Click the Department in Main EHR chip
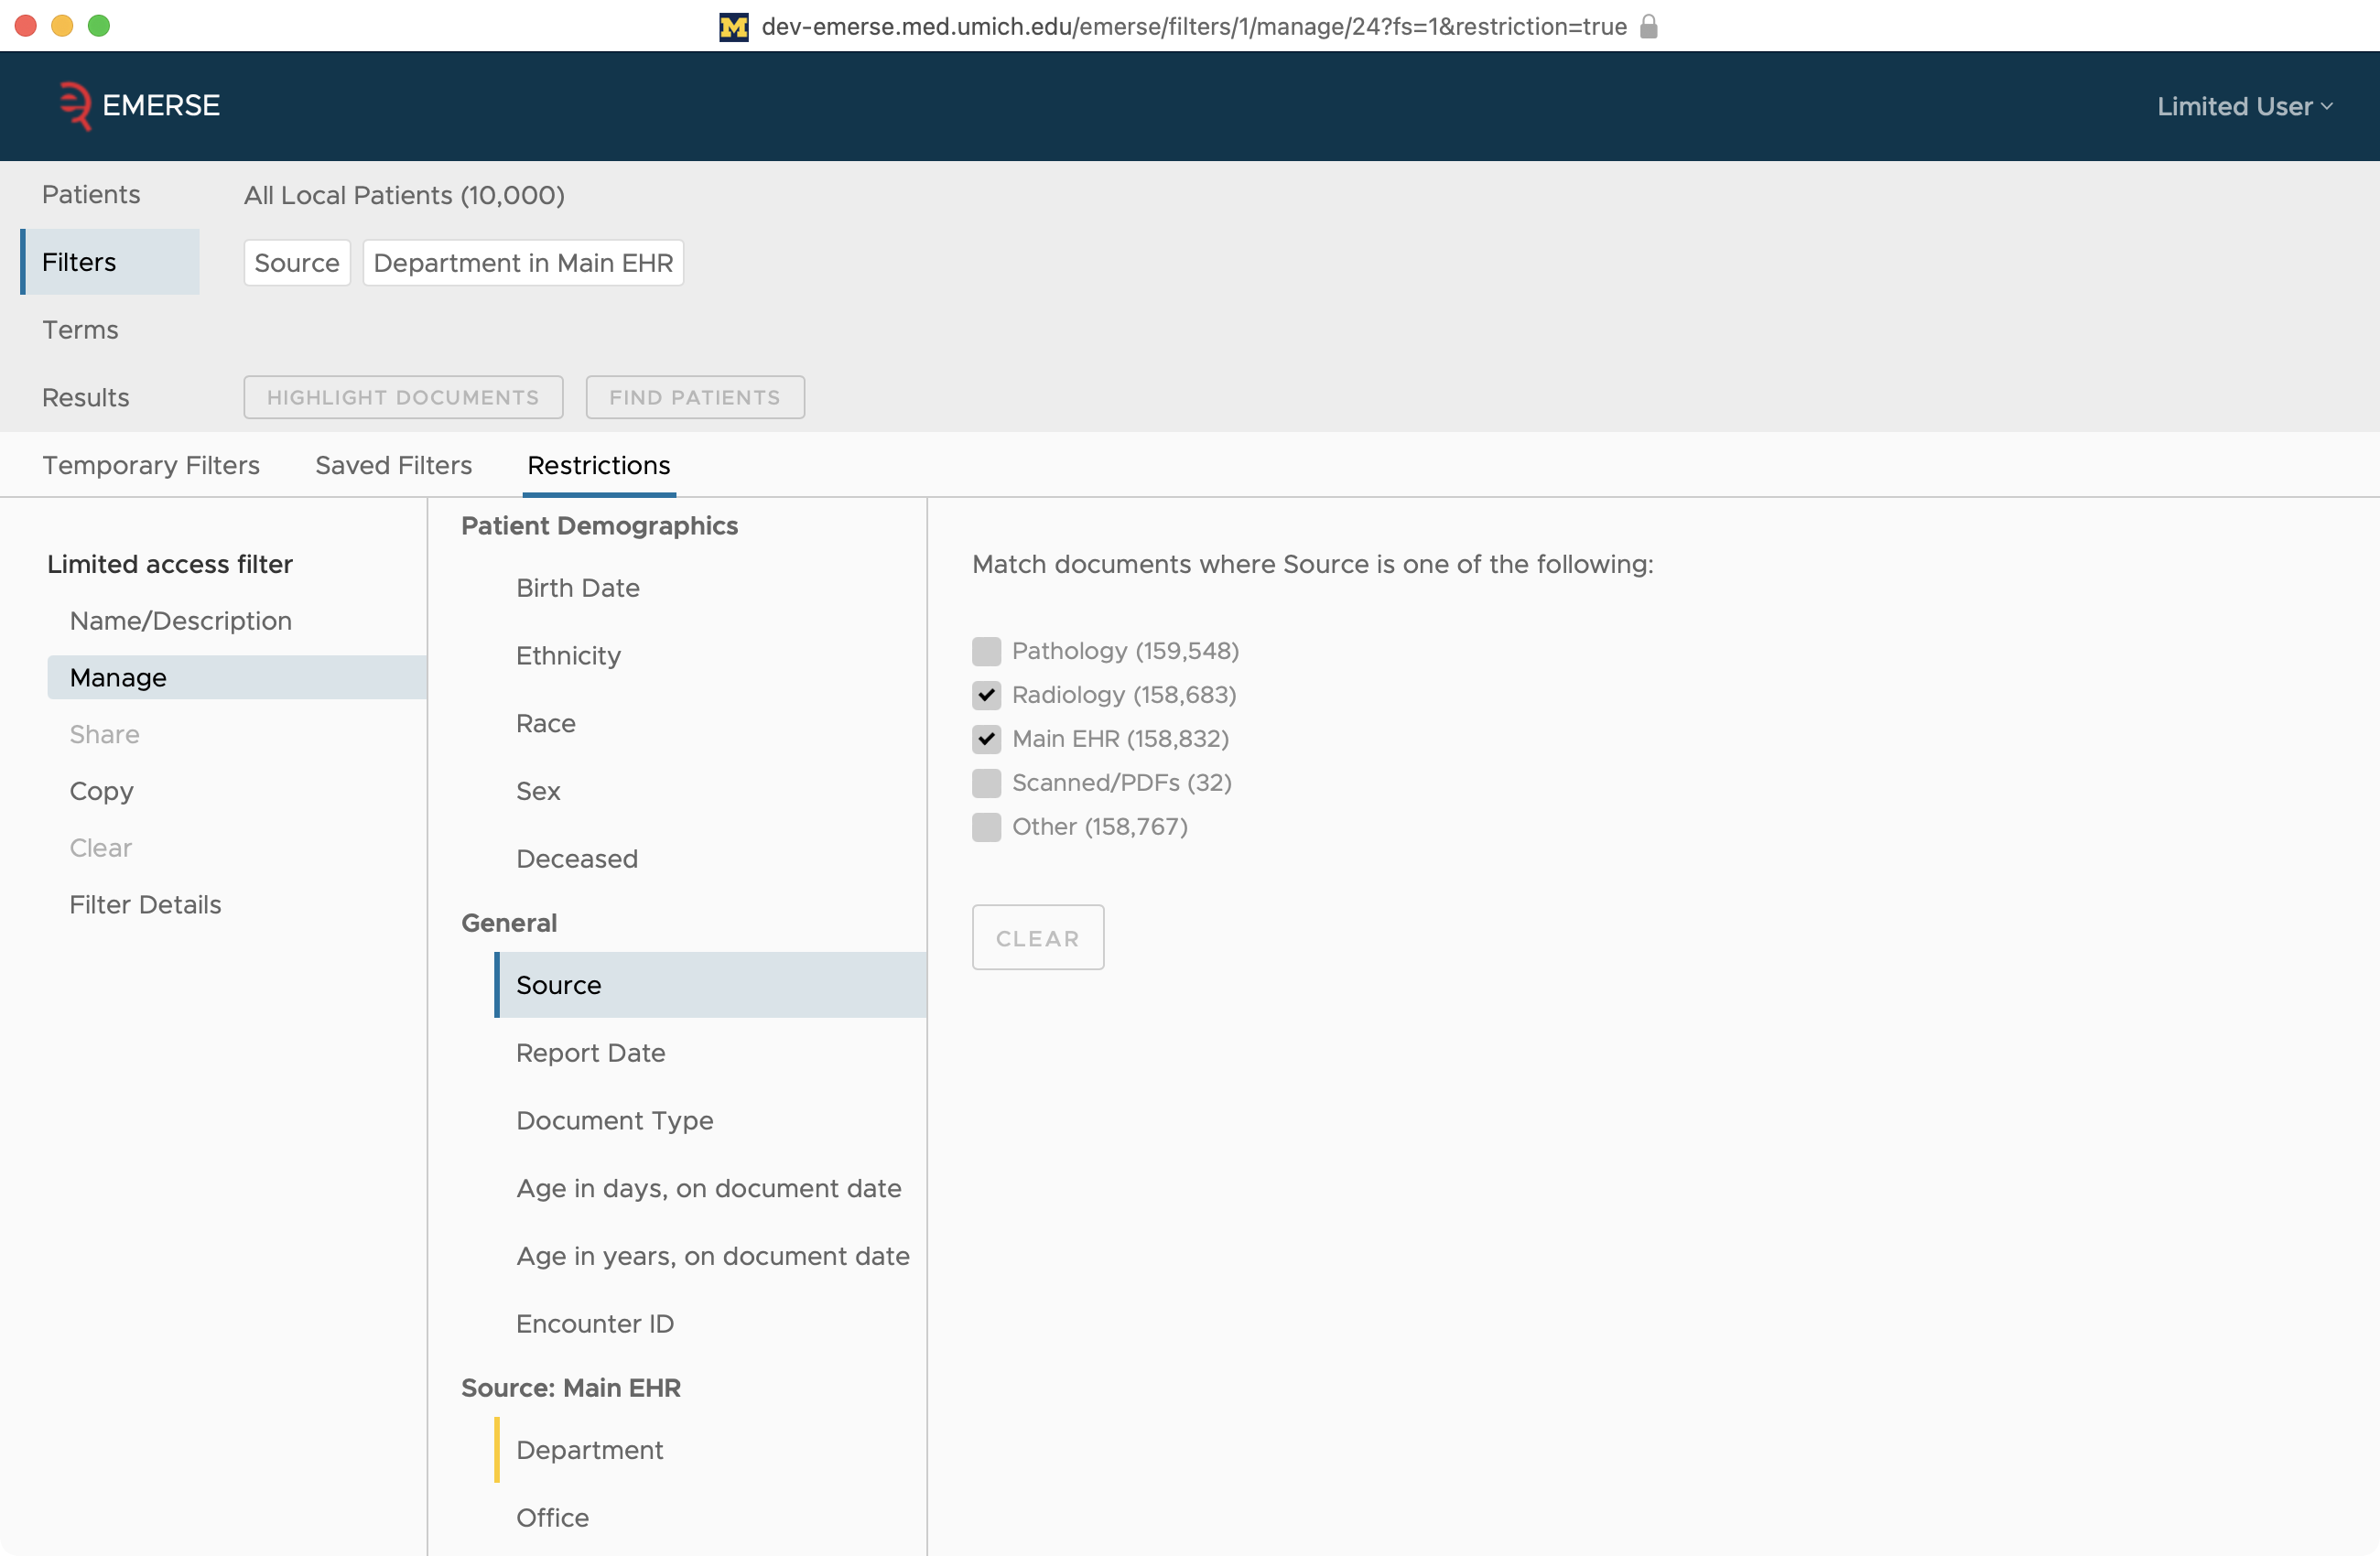The width and height of the screenshot is (2380, 1556). 523,262
